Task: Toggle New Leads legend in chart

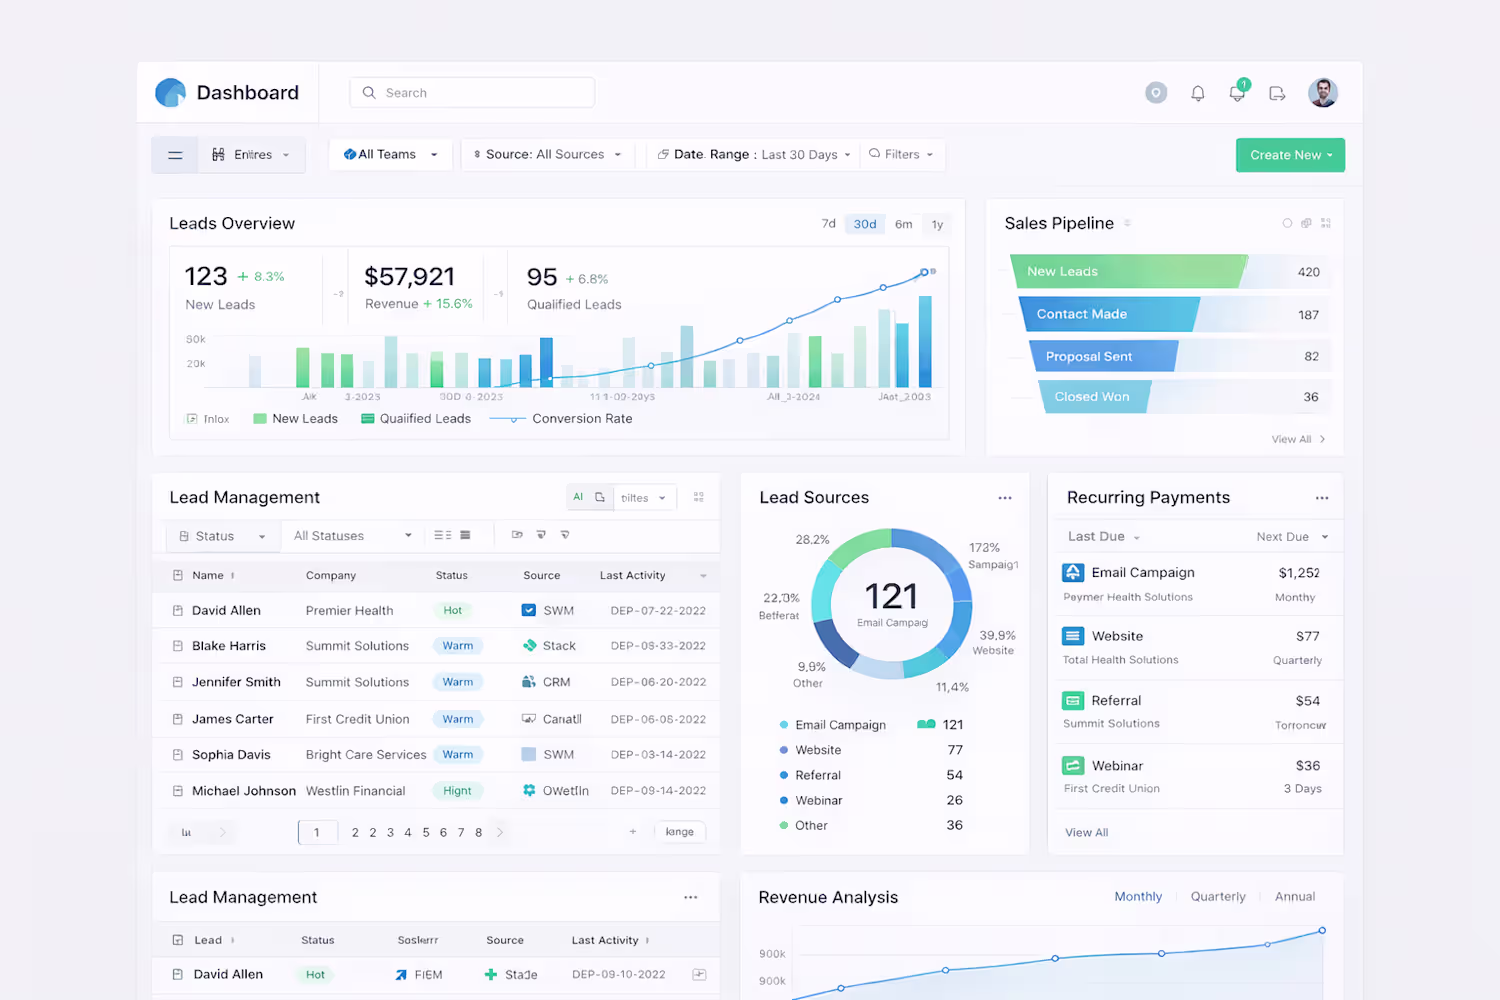Action: [295, 419]
